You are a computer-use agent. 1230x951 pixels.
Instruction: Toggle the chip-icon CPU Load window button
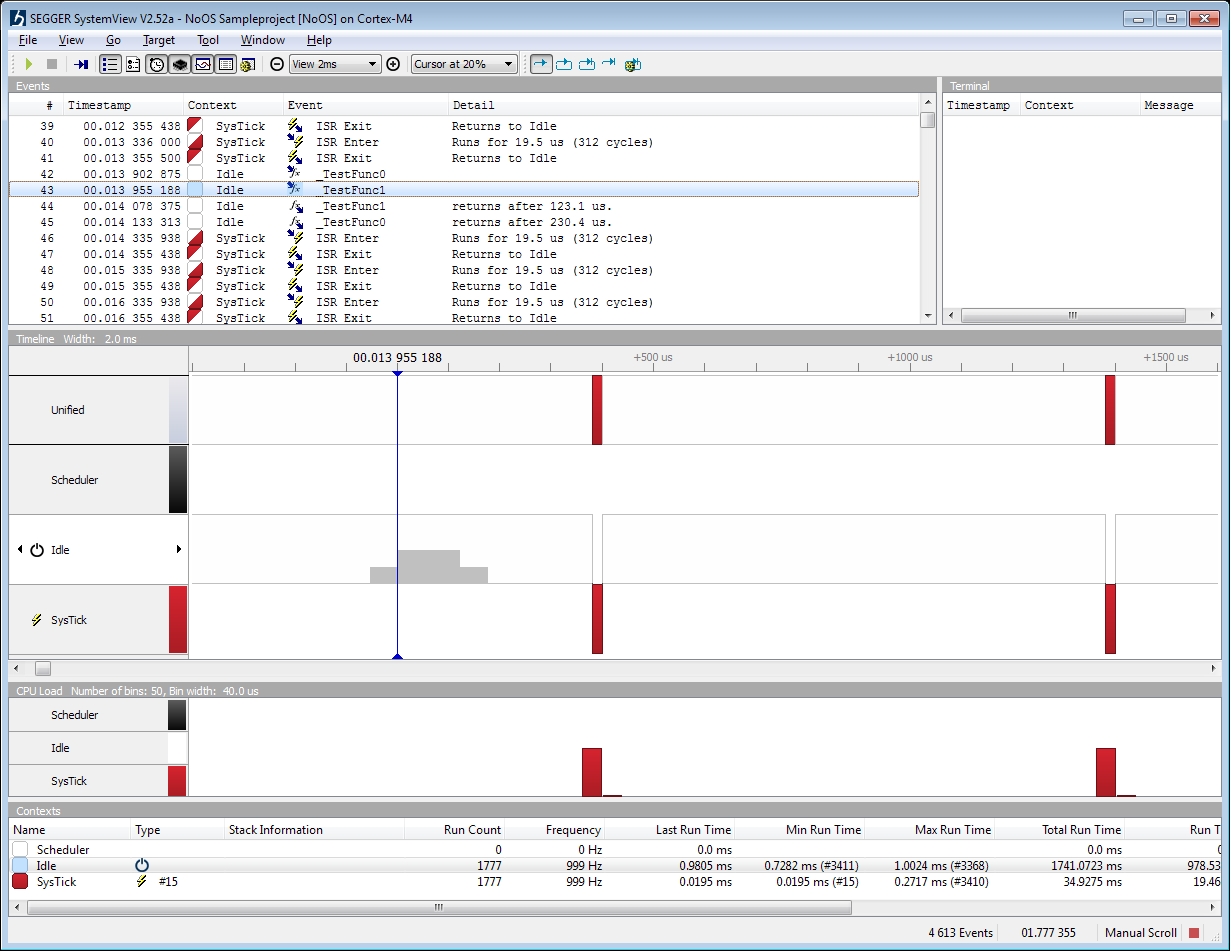point(179,64)
